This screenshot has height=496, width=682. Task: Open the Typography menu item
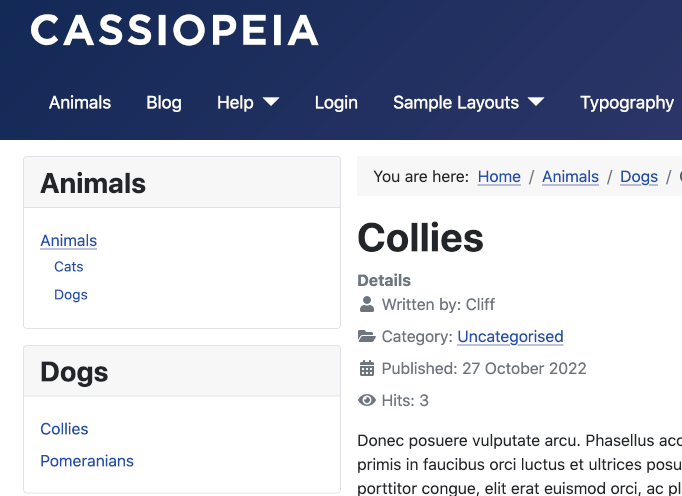pos(627,102)
